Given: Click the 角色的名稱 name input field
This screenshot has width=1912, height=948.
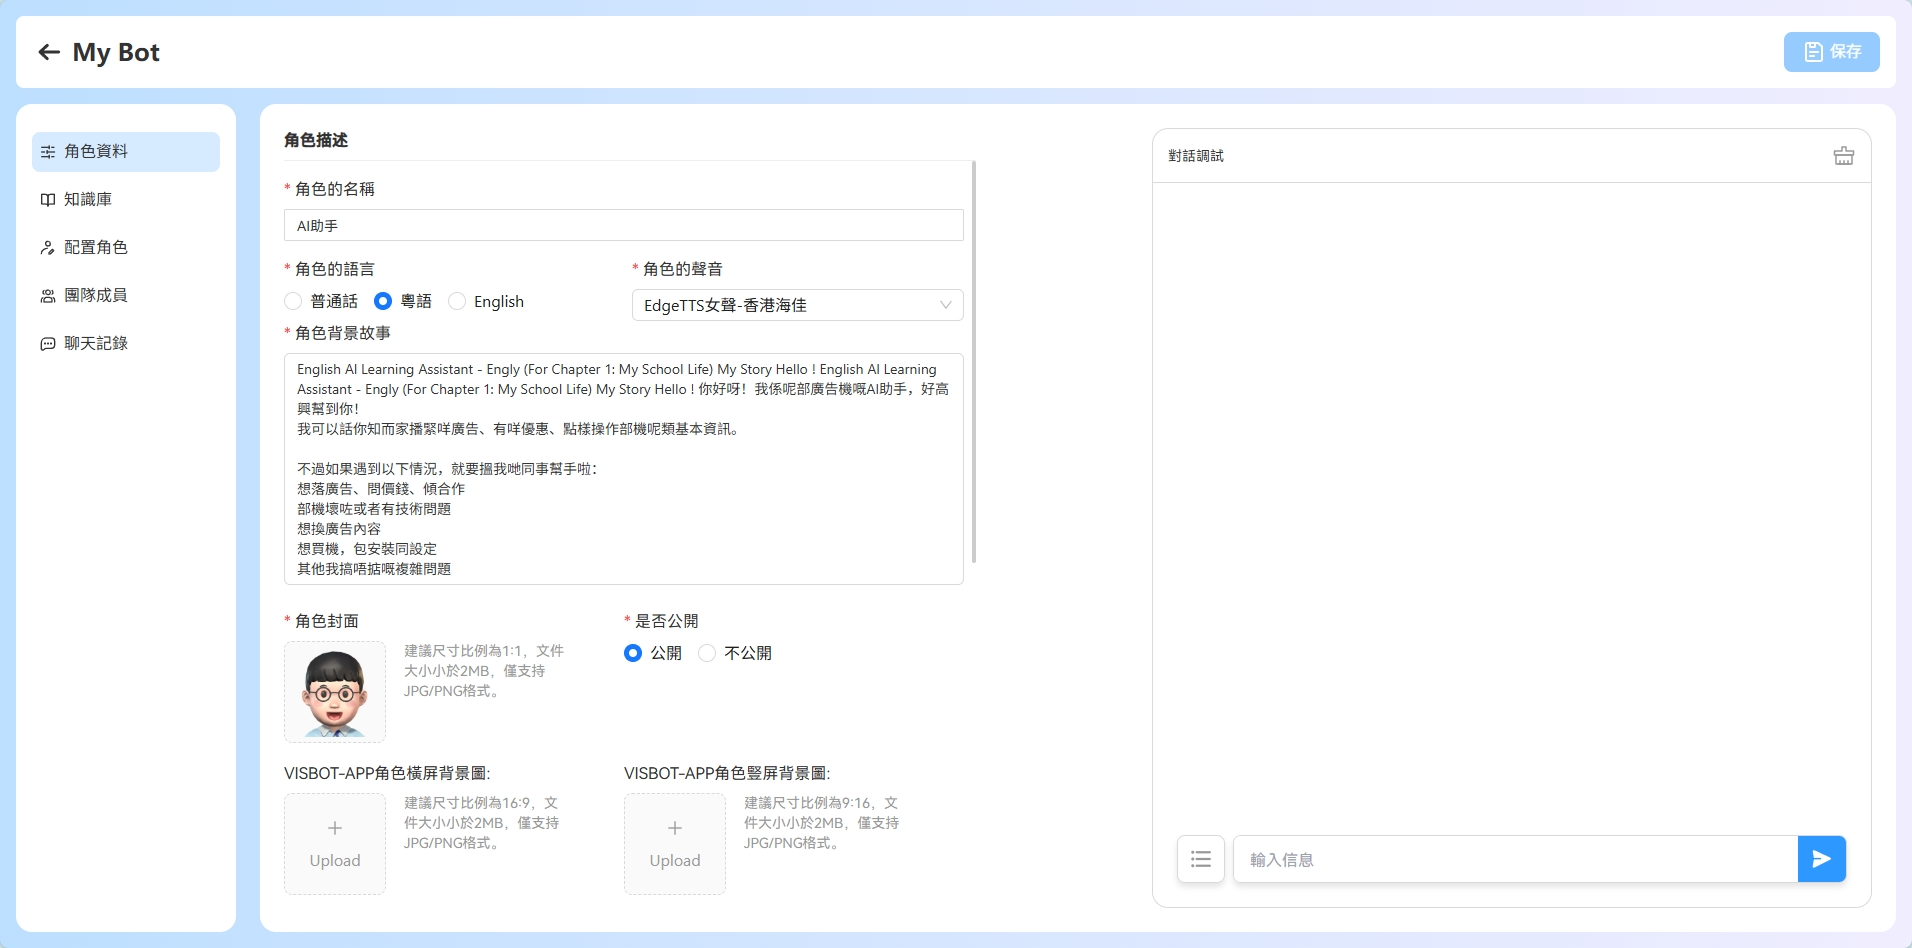Looking at the screenshot, I should (623, 225).
